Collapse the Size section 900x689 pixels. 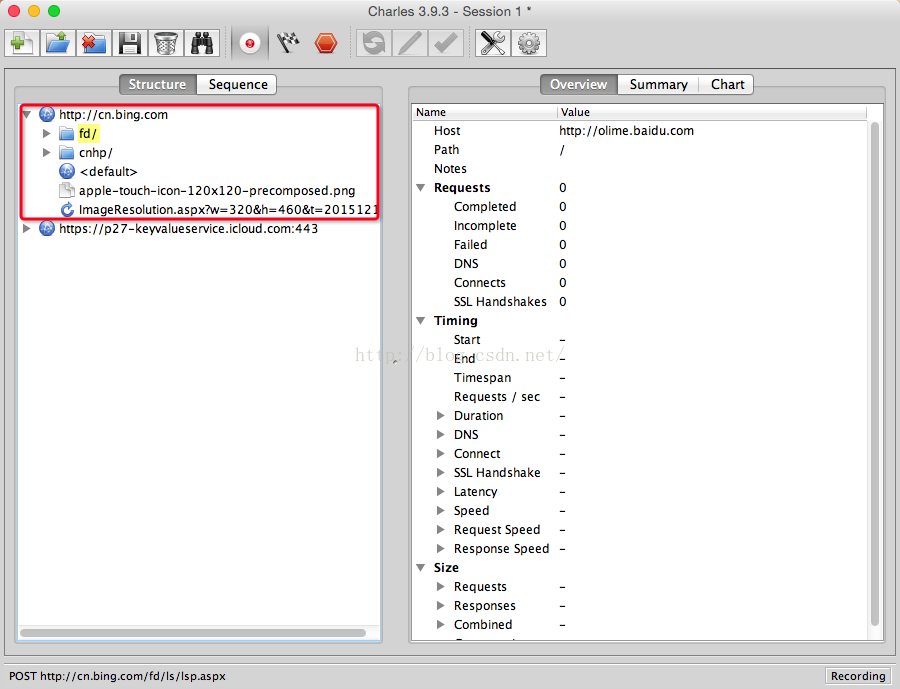click(421, 567)
